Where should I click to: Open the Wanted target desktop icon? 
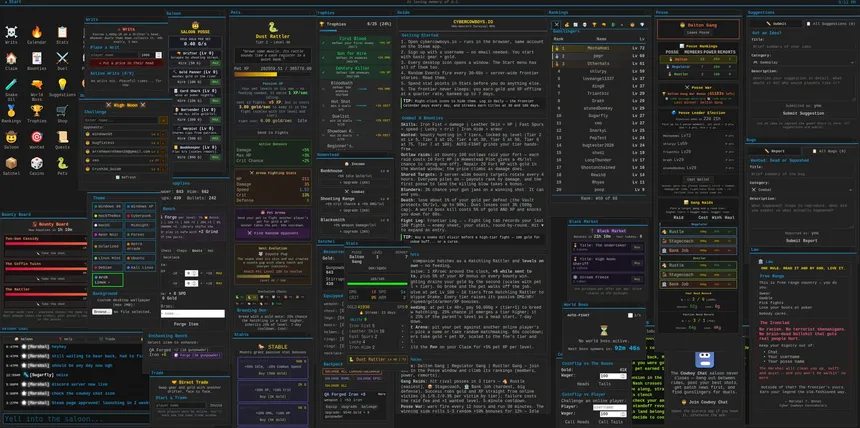point(37,139)
